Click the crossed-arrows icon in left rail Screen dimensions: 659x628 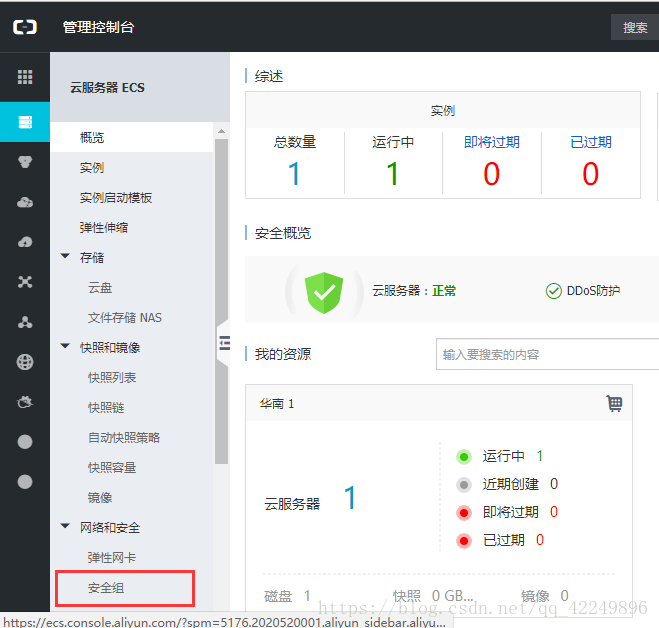[x=25, y=282]
